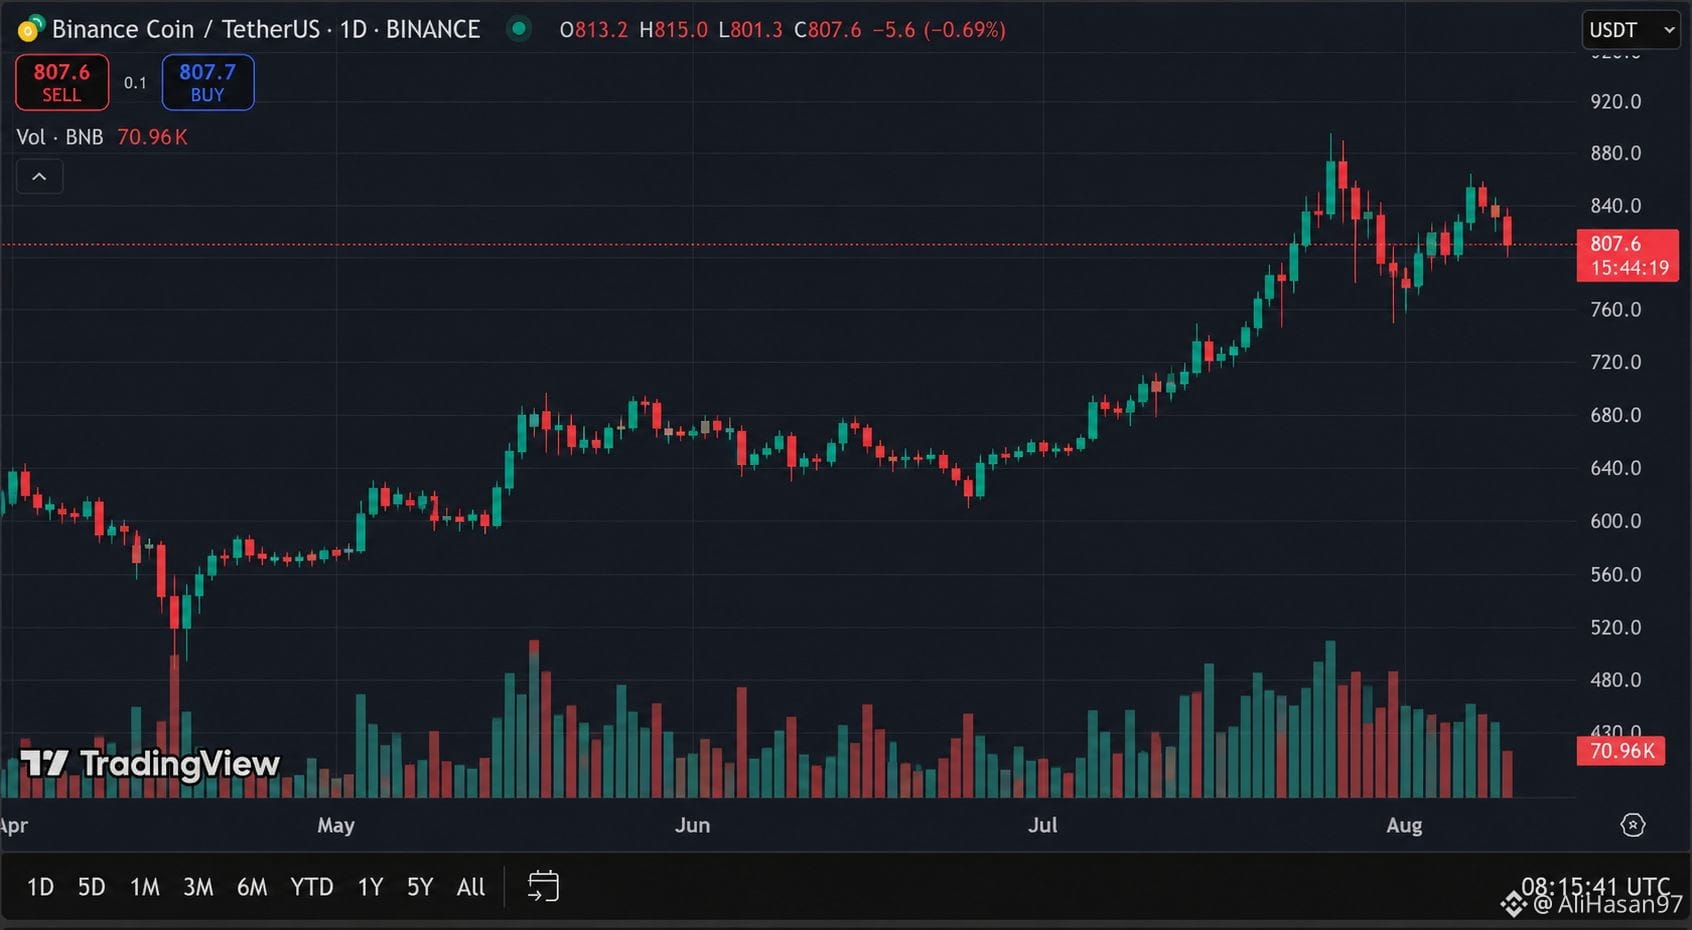Viewport: 1692px width, 930px height.
Task: Click the 880.0 price scale label
Action: (x=1616, y=153)
